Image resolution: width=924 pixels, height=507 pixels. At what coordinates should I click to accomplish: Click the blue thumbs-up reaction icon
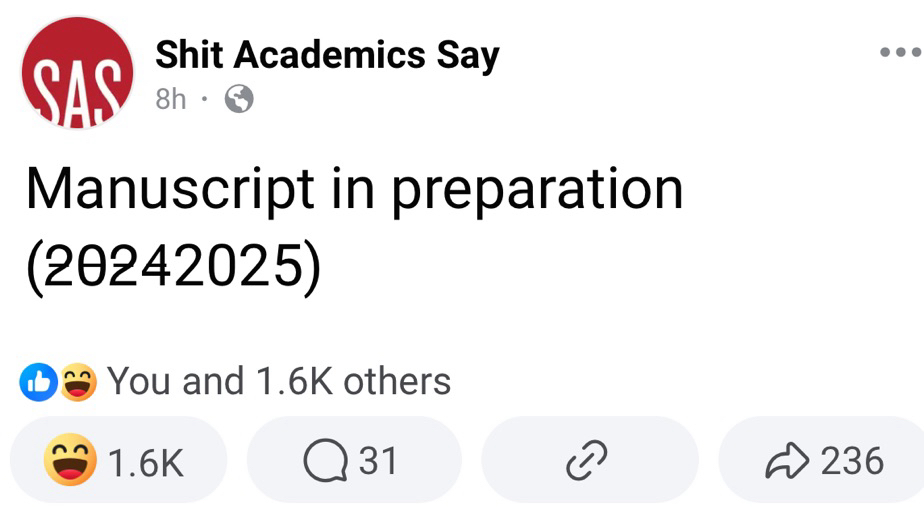pyautogui.click(x=39, y=382)
